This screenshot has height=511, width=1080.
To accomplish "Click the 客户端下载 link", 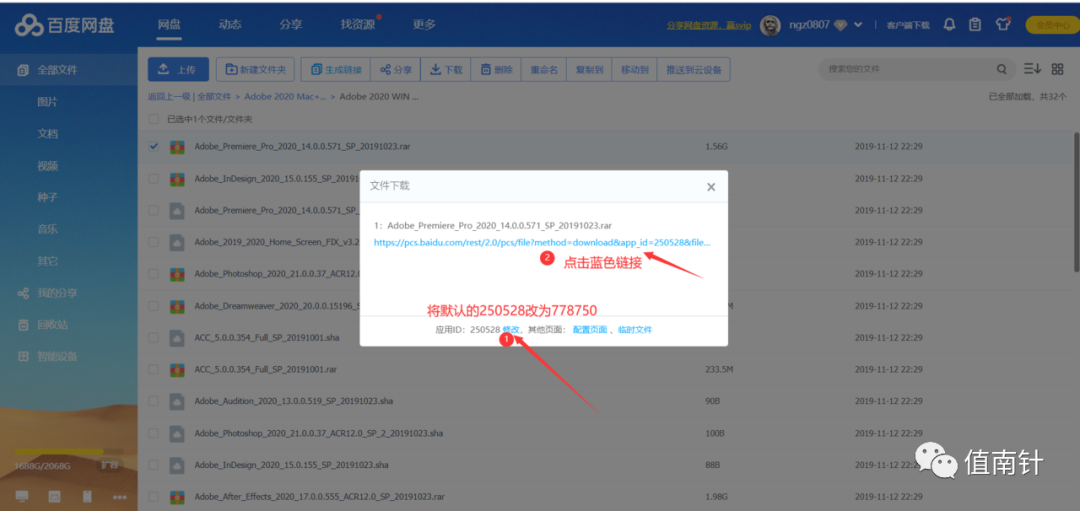I will tap(908, 25).
